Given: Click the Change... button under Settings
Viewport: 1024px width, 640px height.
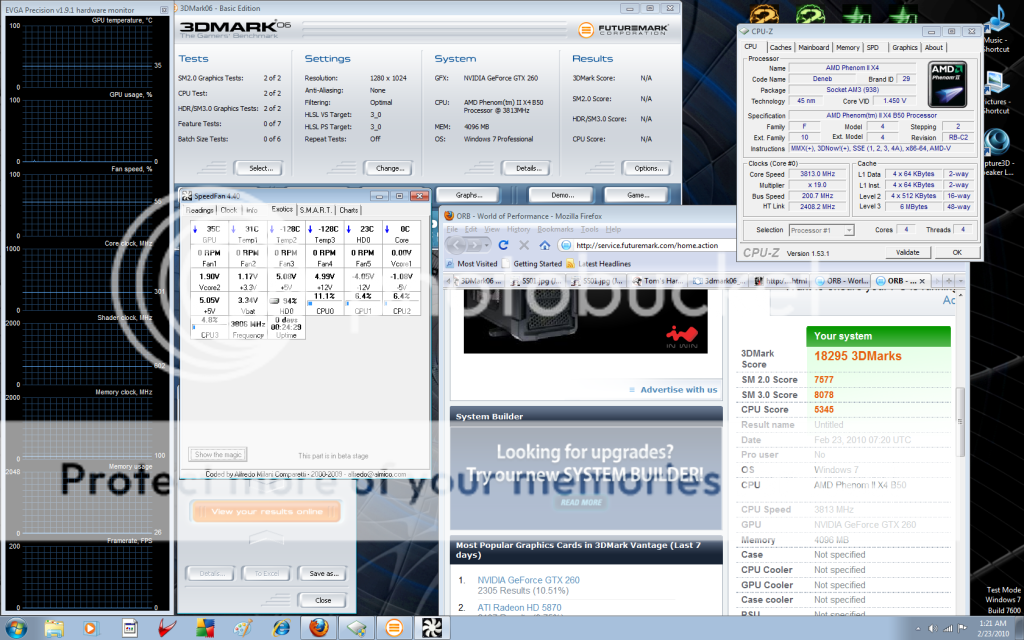Looking at the screenshot, I should (388, 168).
